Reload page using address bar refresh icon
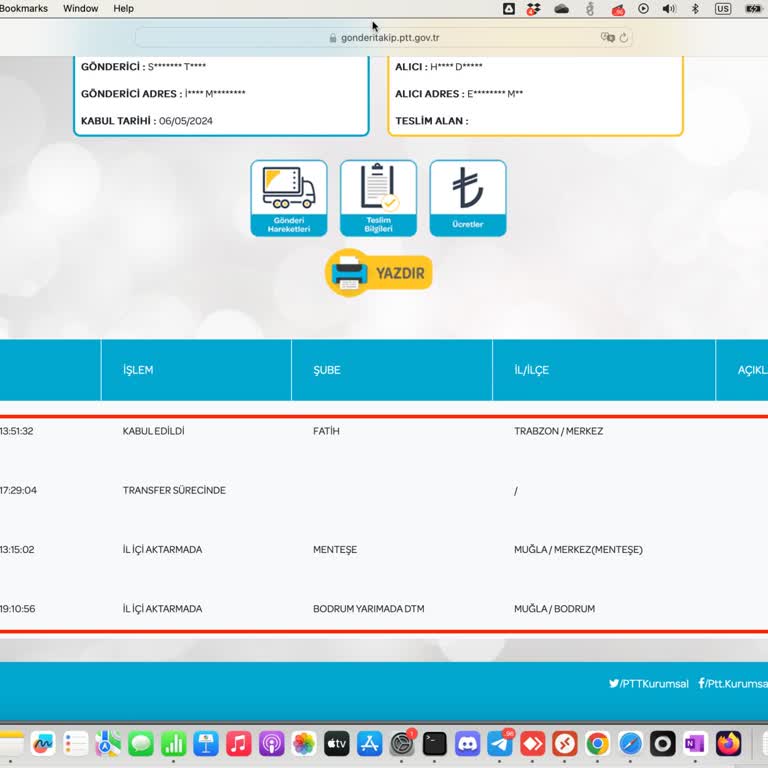The width and height of the screenshot is (768, 768). pos(624,37)
